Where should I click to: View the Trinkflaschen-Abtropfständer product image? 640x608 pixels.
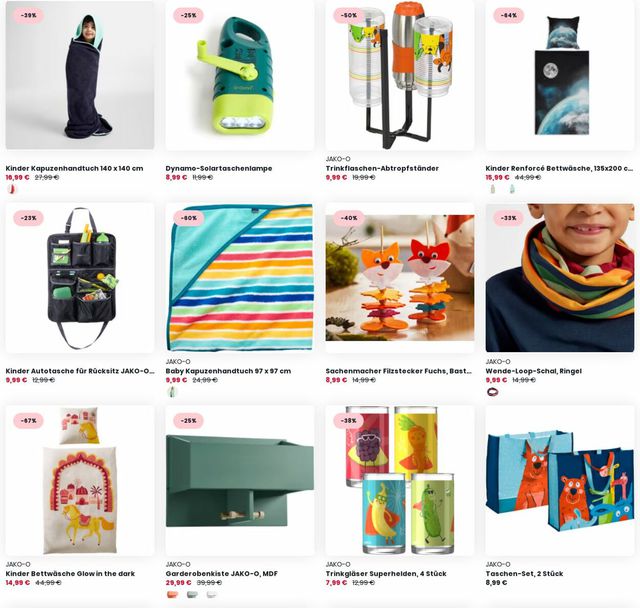click(x=400, y=75)
